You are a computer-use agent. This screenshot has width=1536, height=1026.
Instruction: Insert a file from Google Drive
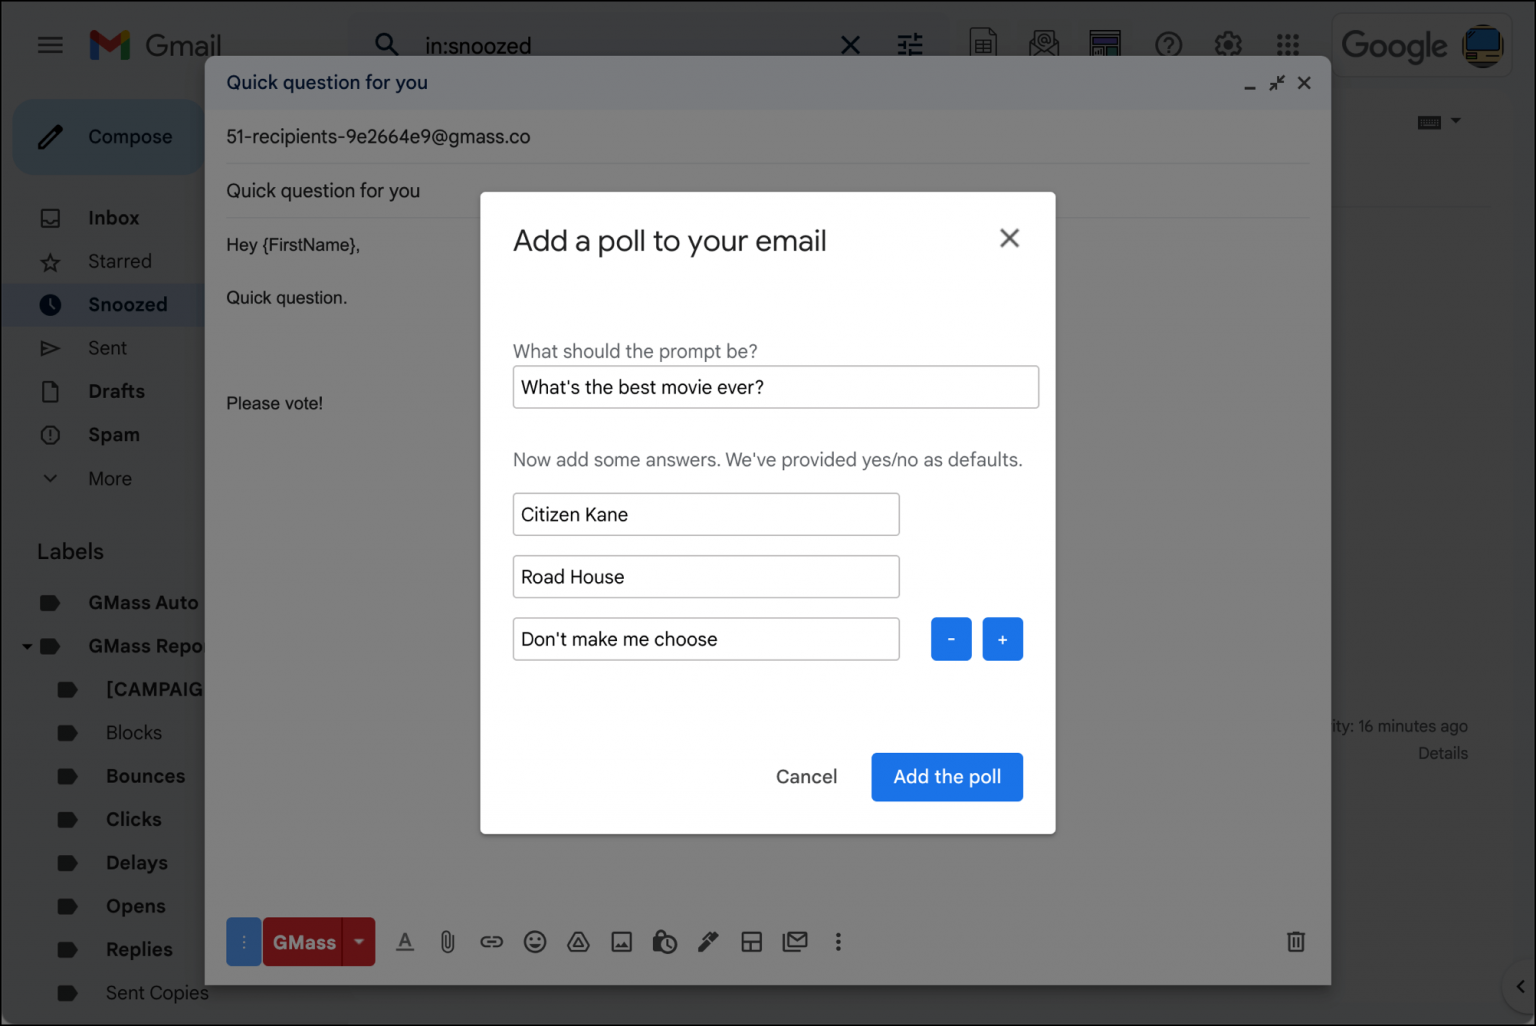point(578,941)
